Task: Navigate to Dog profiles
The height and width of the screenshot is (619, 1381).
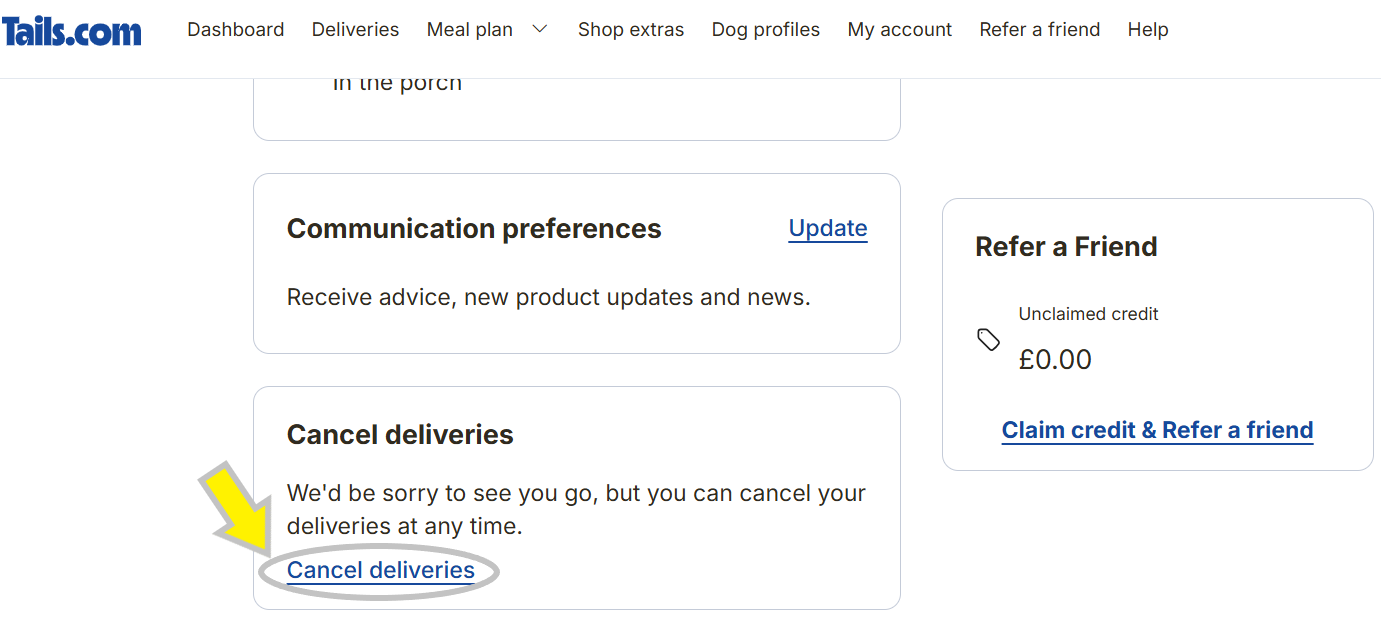Action: (765, 30)
